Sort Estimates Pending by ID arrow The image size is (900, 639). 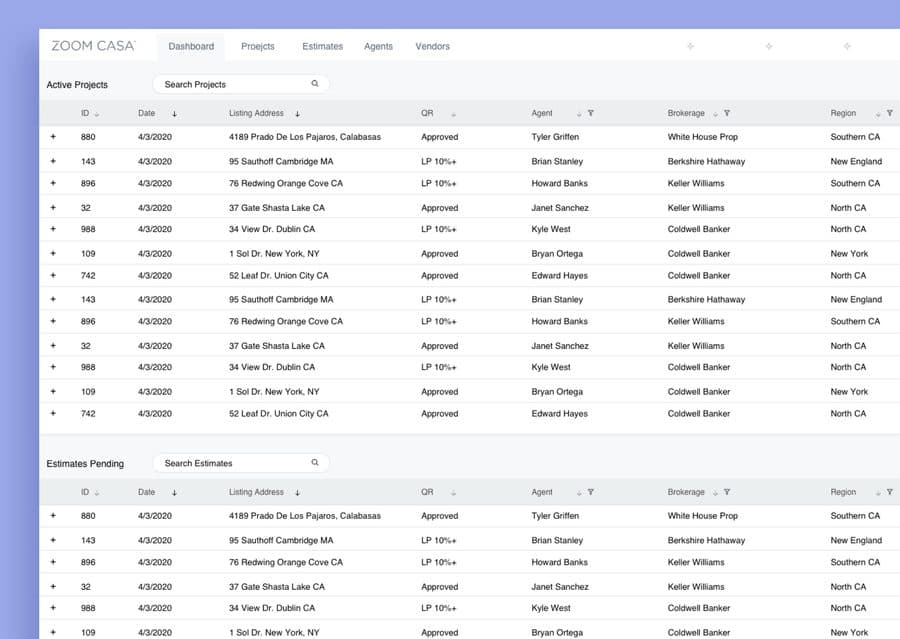tap(96, 493)
